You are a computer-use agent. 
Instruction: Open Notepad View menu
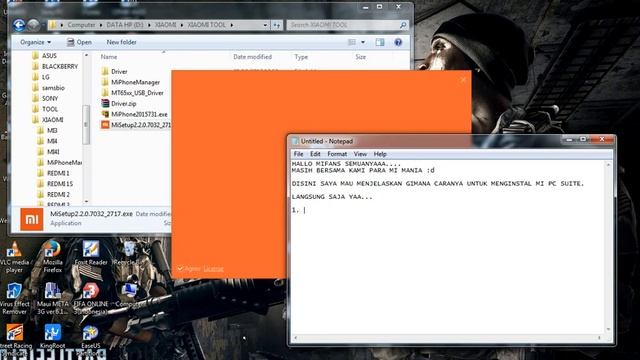(360, 154)
